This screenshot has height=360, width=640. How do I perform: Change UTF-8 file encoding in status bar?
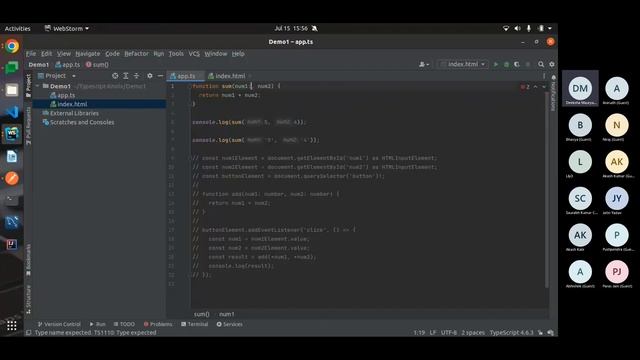click(449, 333)
